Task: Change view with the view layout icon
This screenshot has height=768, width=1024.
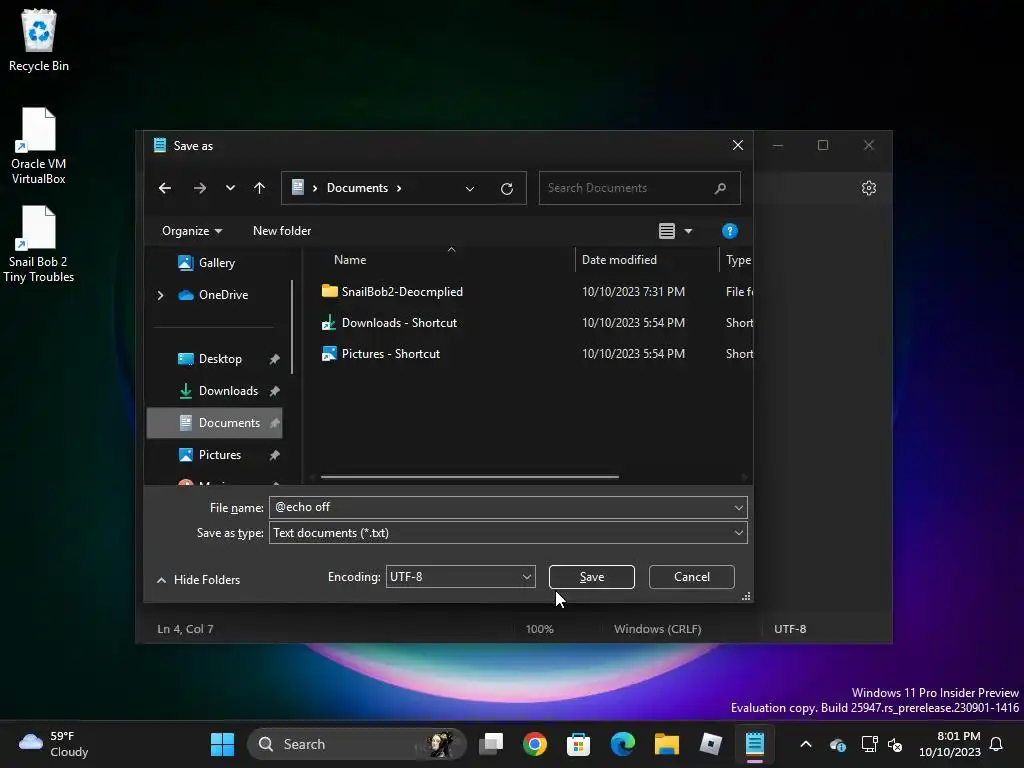Action: pos(666,231)
